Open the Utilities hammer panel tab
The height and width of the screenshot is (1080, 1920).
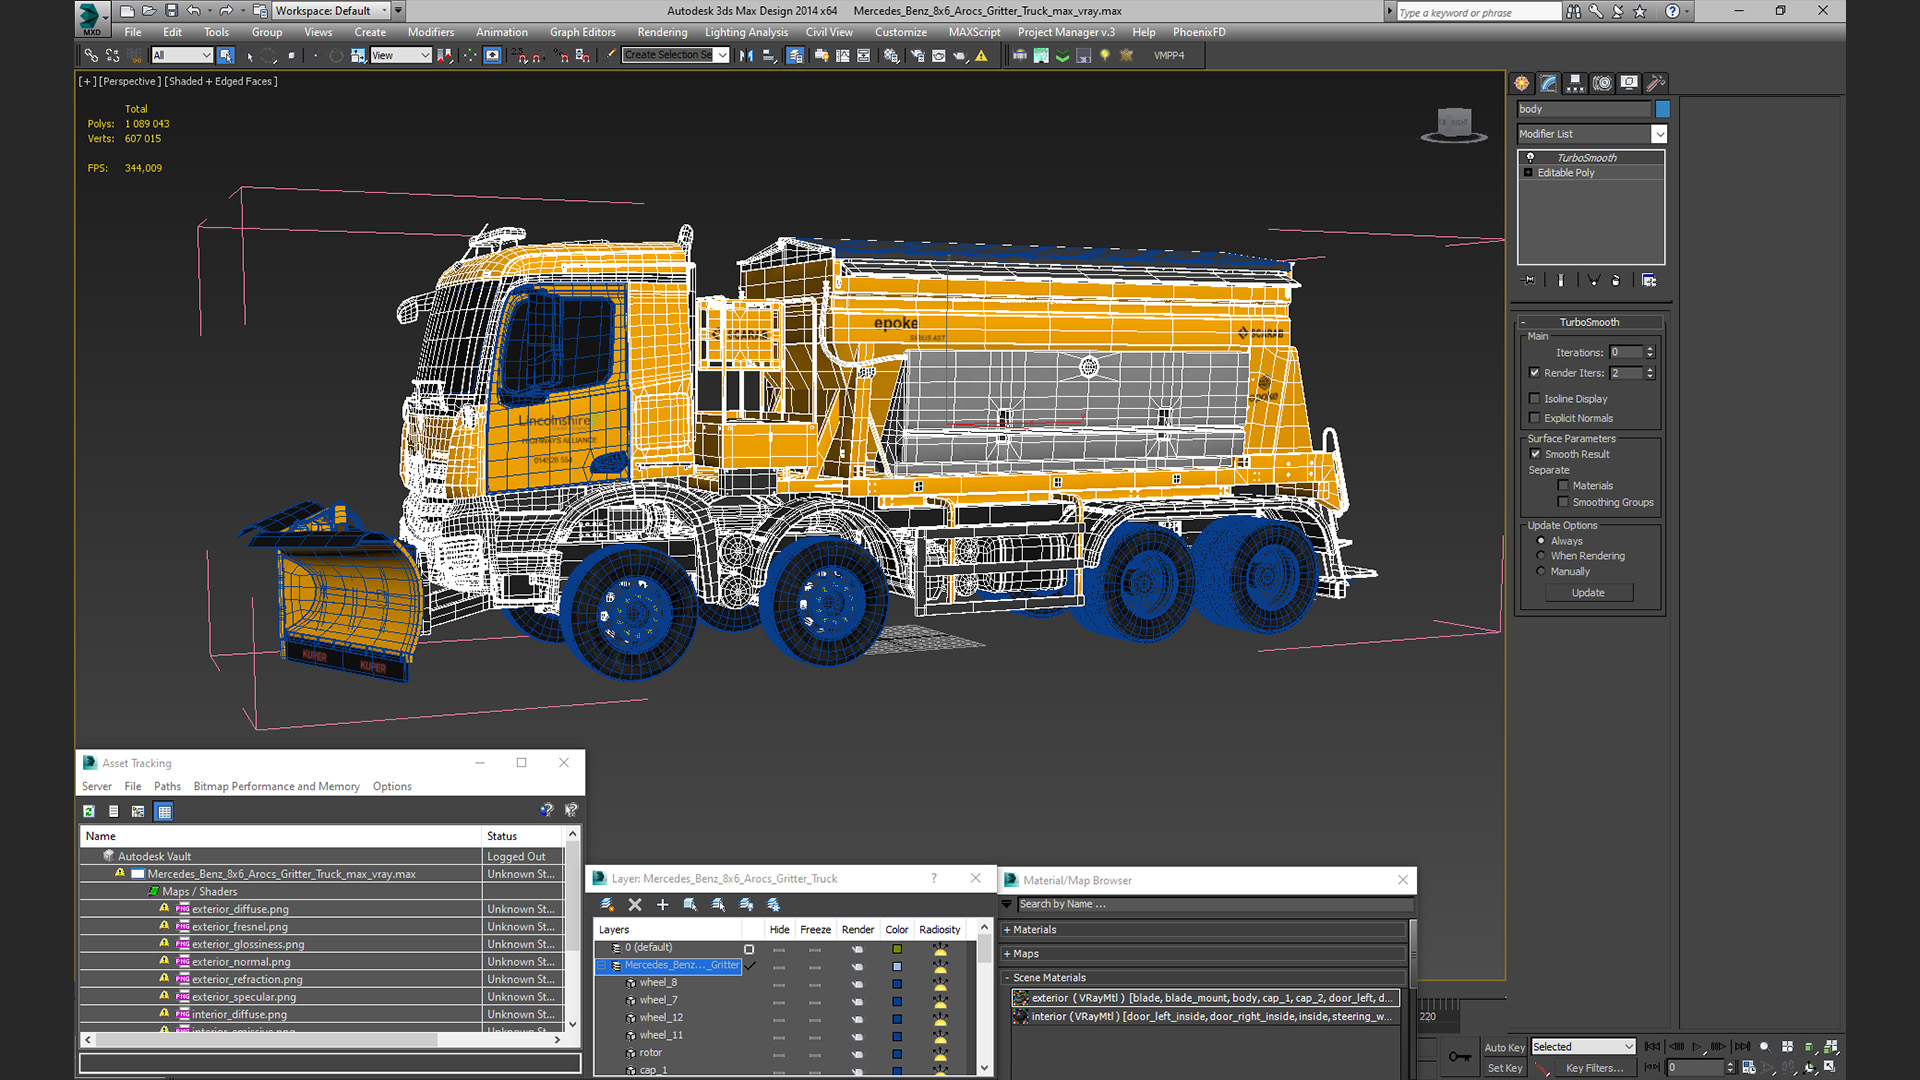1656,83
